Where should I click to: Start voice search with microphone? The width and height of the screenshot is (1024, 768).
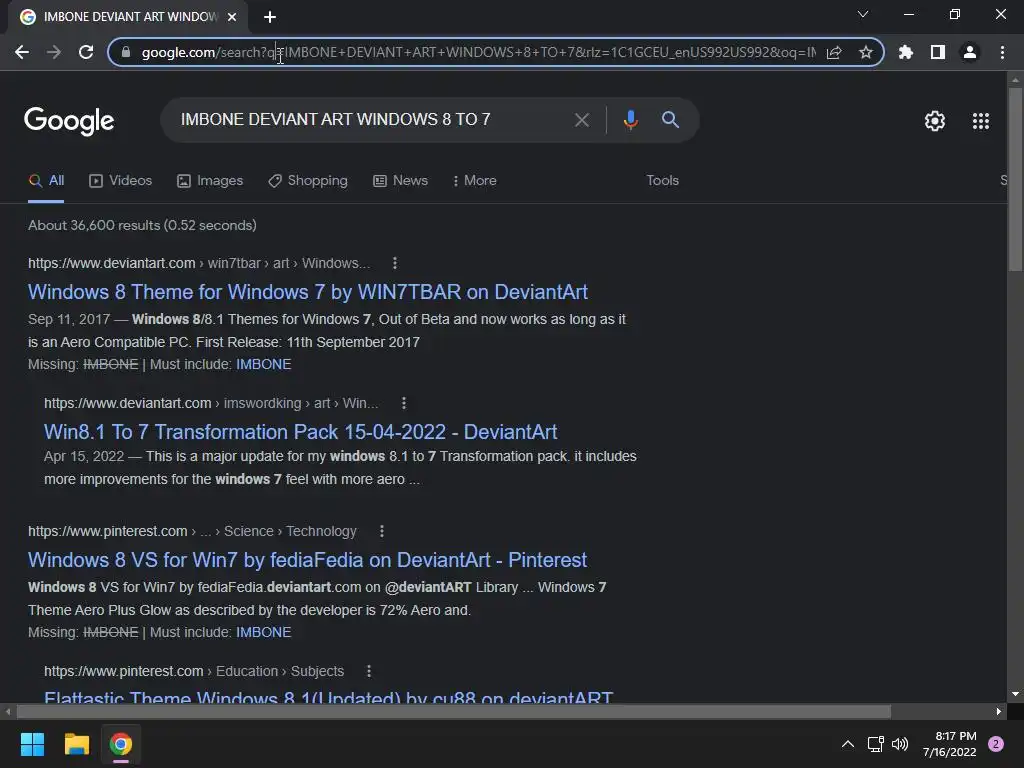tap(630, 120)
